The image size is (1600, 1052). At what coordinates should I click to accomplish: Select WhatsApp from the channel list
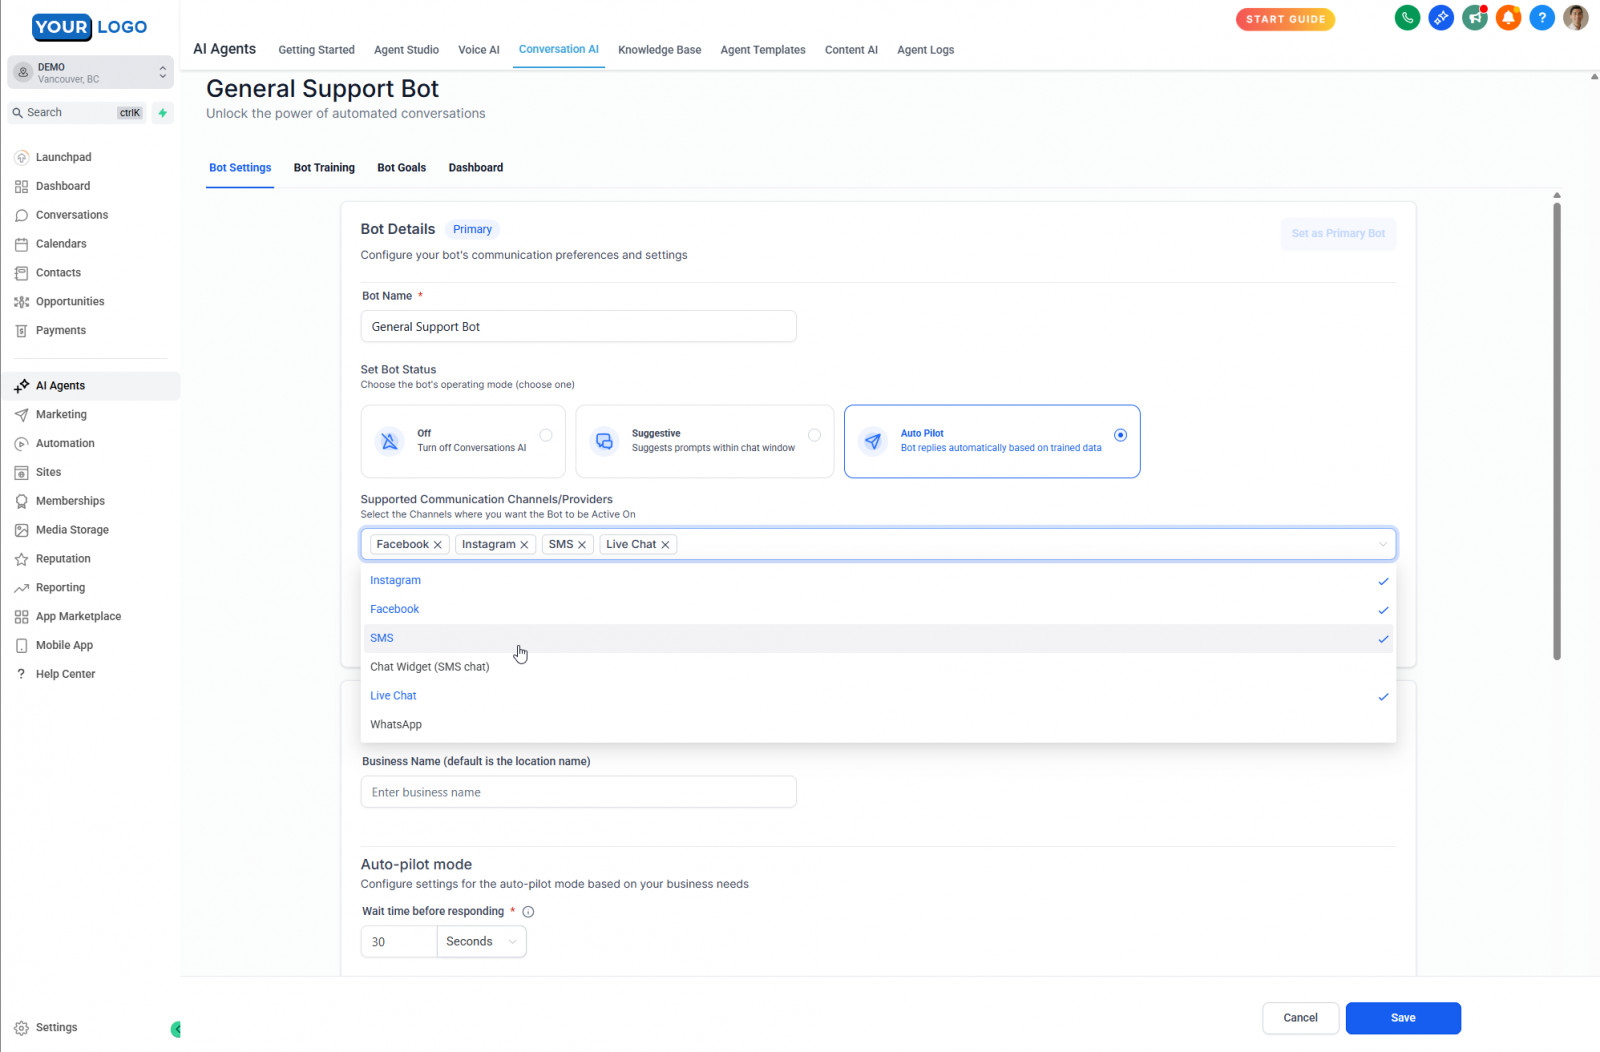(396, 725)
